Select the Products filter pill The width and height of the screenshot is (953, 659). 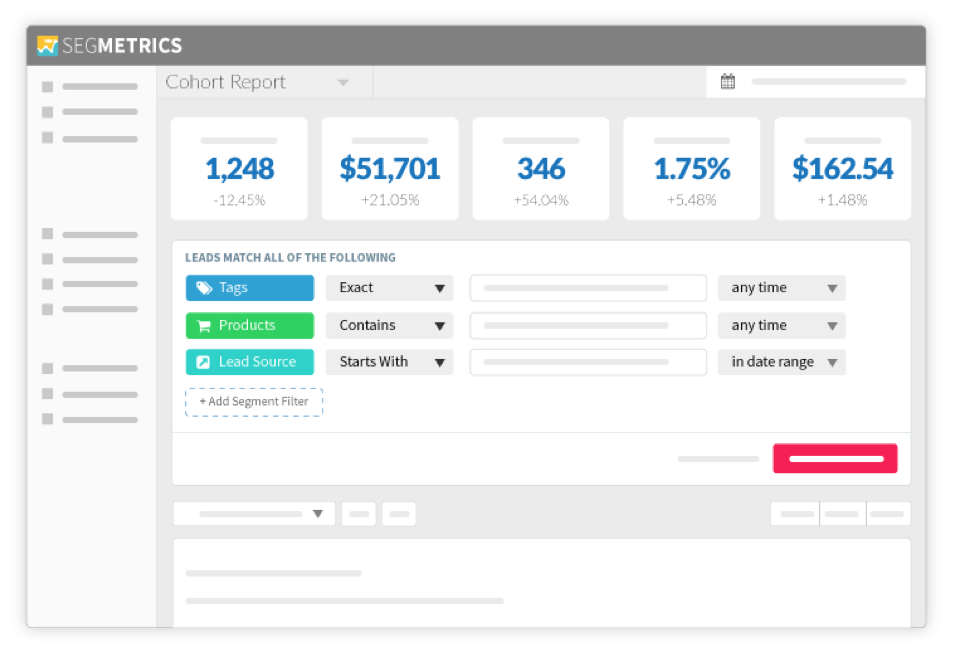250,326
